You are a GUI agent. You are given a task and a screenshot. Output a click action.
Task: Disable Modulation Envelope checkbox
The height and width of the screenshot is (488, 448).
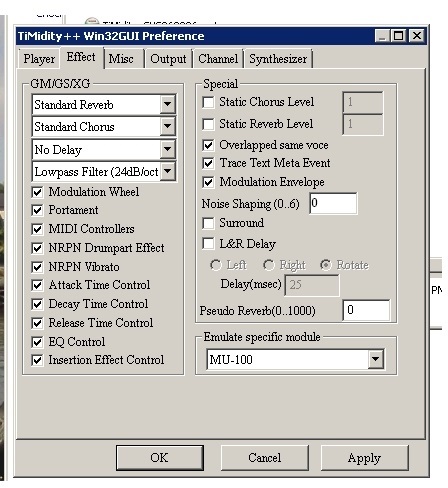click(208, 182)
